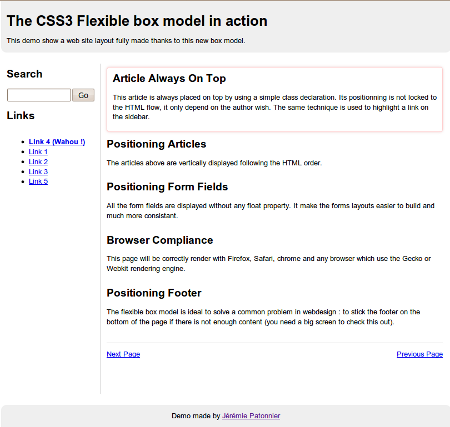Click the Positioning Form Fields heading
Image resolution: width=450 pixels, height=427 pixels.
pyautogui.click(x=167, y=187)
